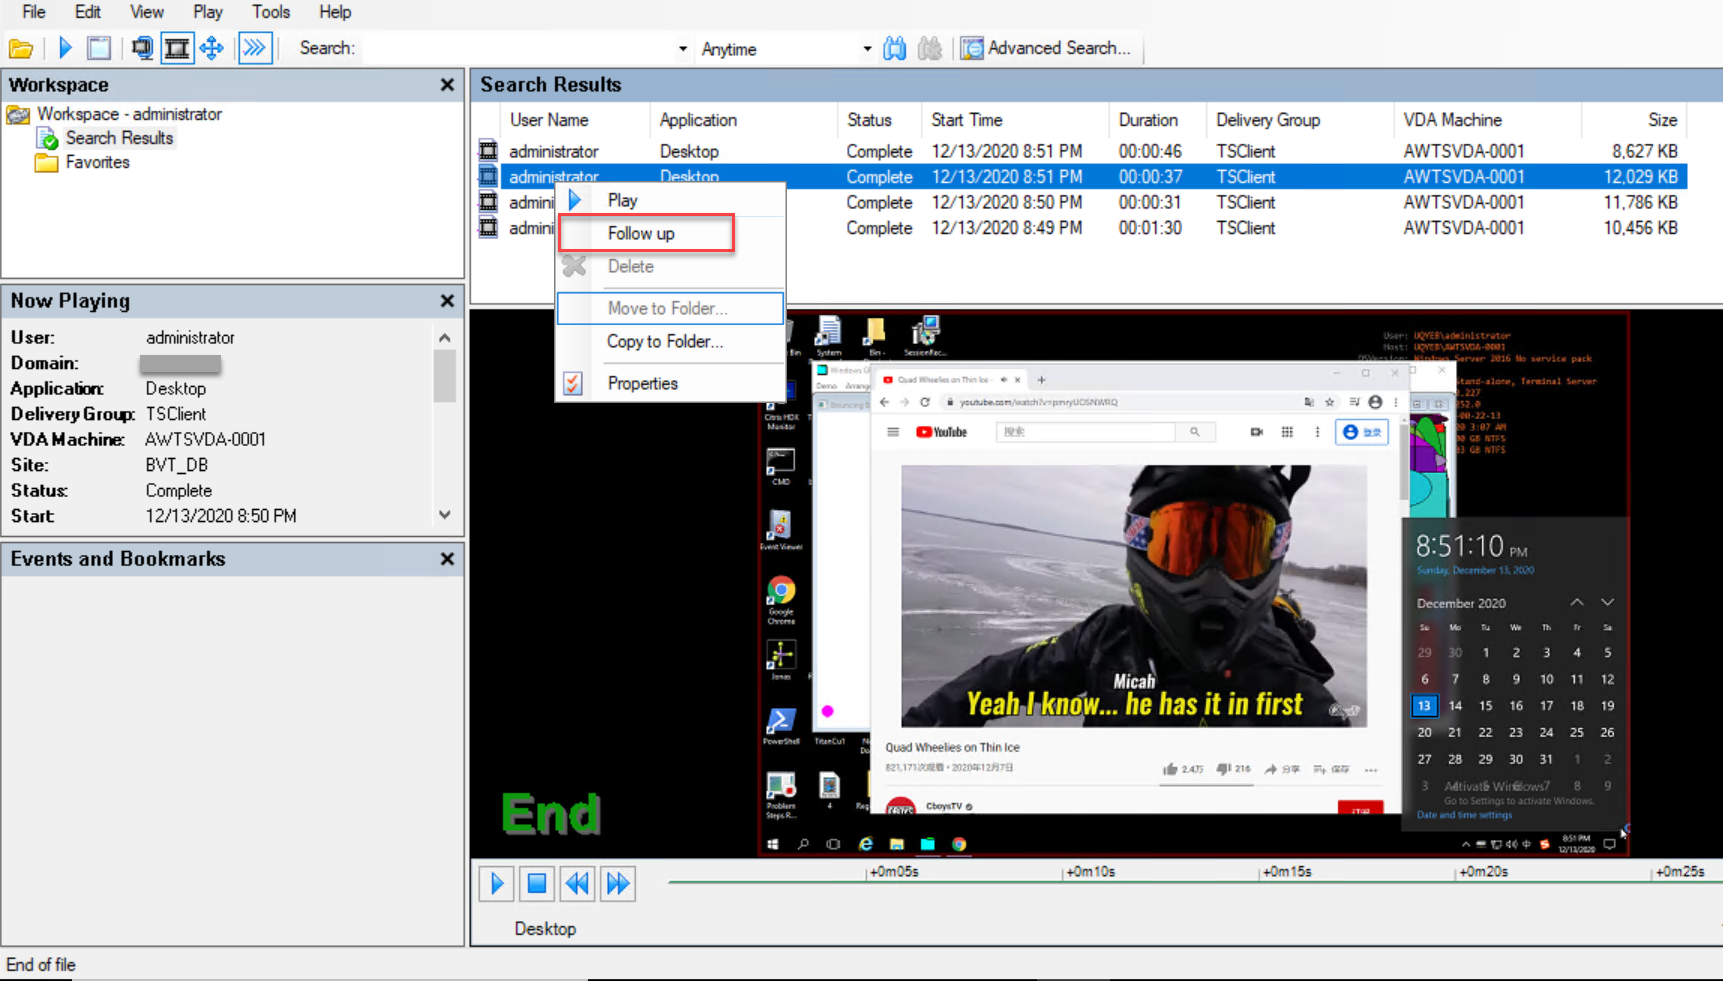This screenshot has width=1723, height=981.
Task: Select Copy to Folder menu entry
Action: (x=664, y=341)
